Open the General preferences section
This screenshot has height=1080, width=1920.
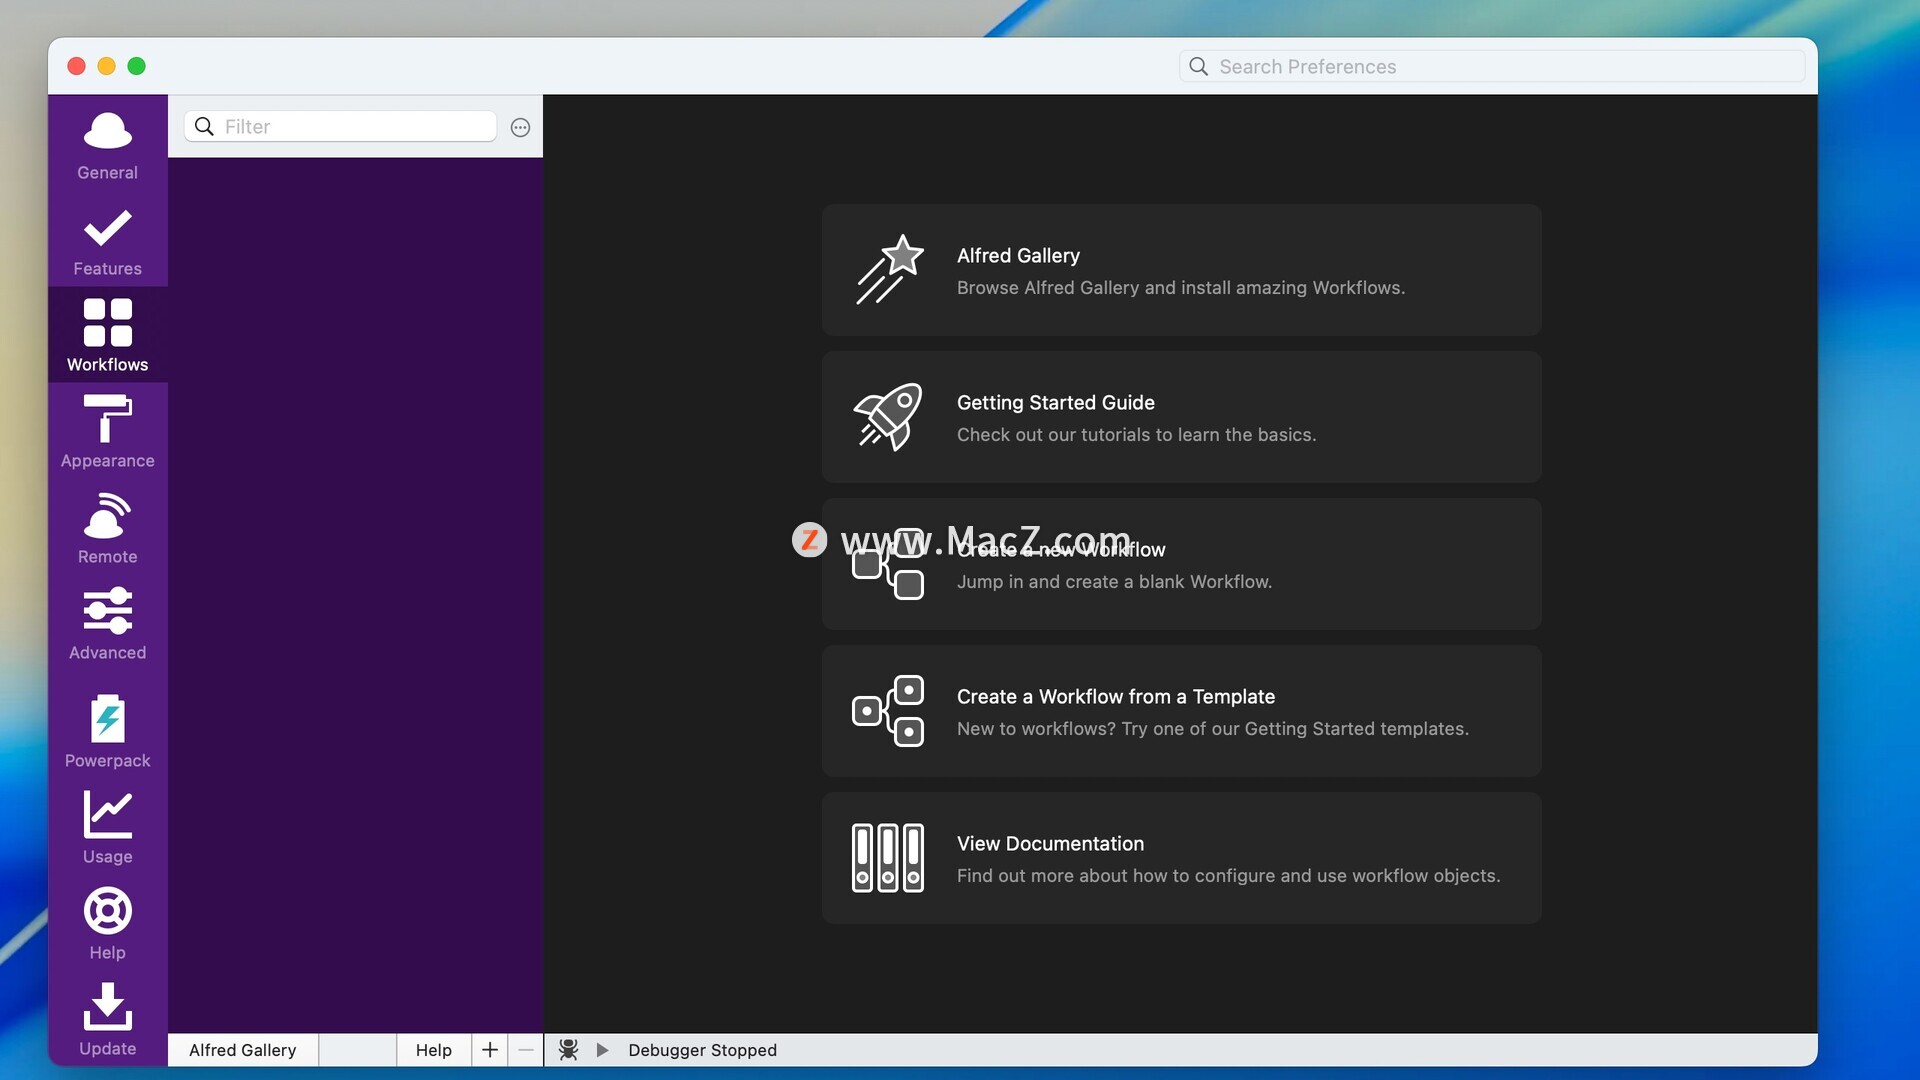click(x=107, y=145)
